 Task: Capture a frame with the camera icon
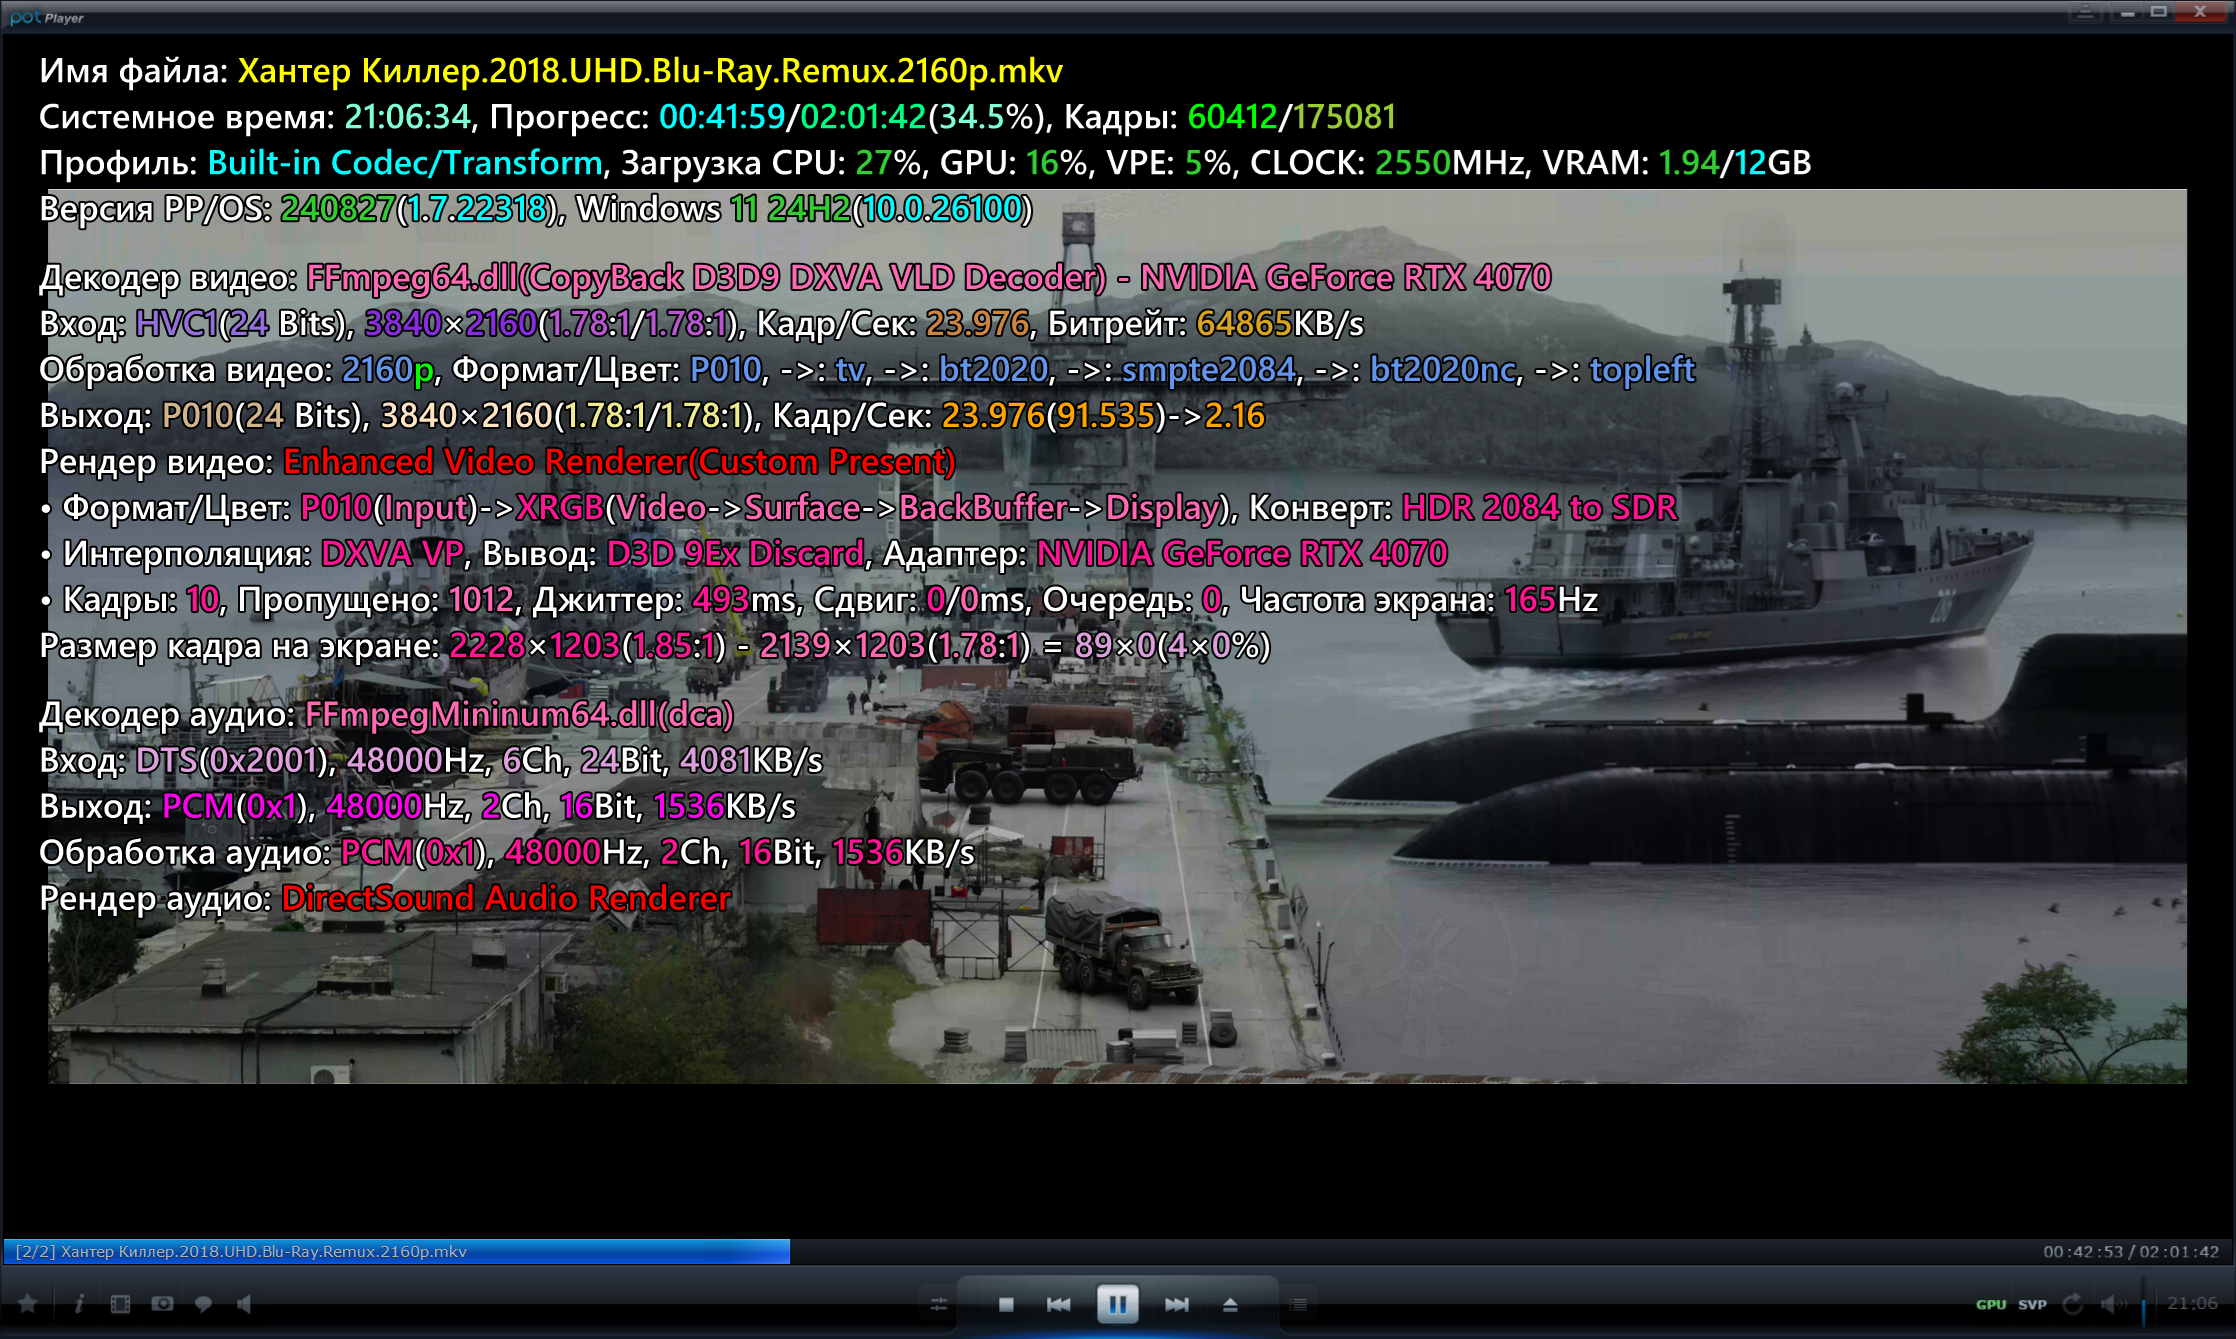click(x=162, y=1304)
